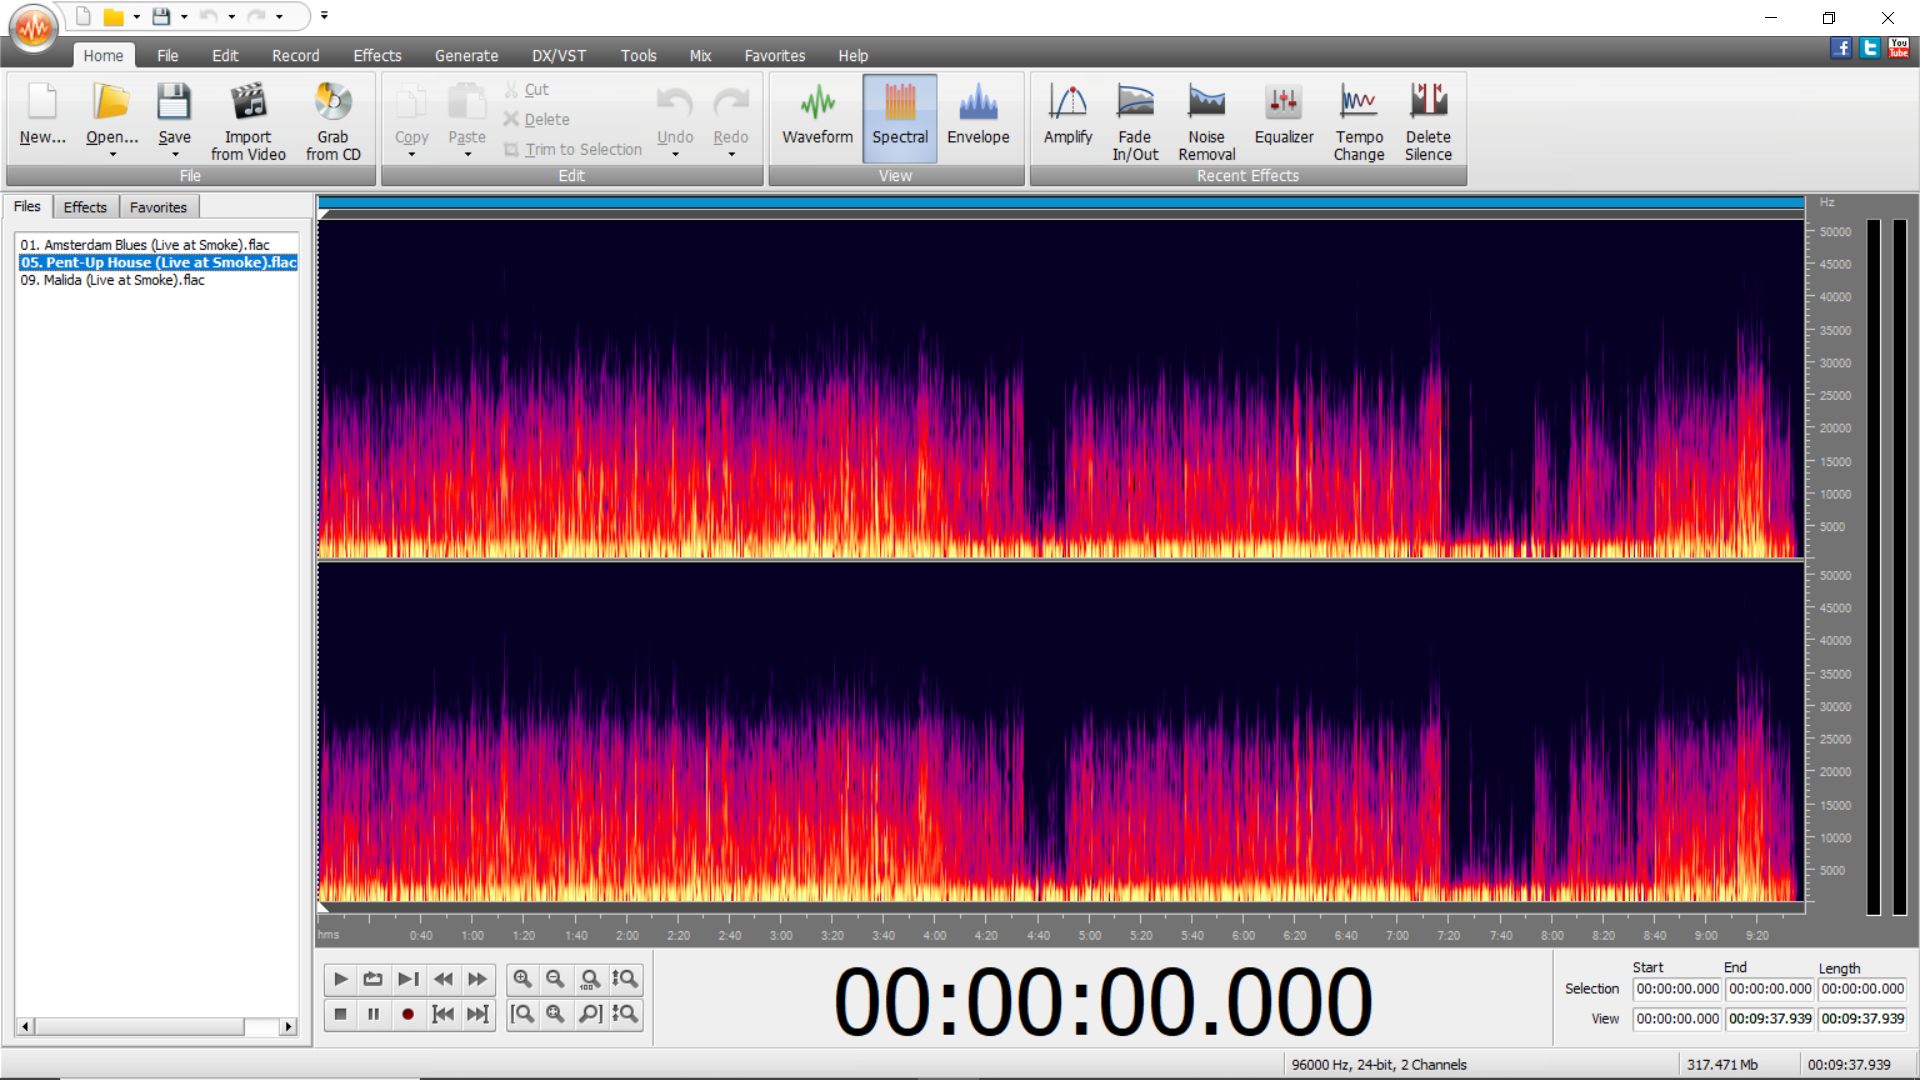Open the Tempo Change effect
The height and width of the screenshot is (1080, 1920).
pos(1358,121)
